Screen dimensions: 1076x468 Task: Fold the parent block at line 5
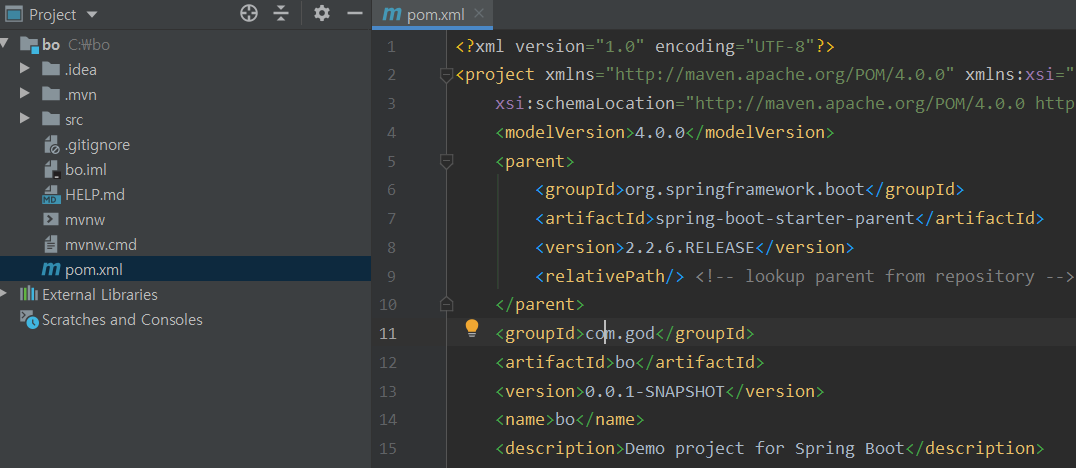(446, 161)
